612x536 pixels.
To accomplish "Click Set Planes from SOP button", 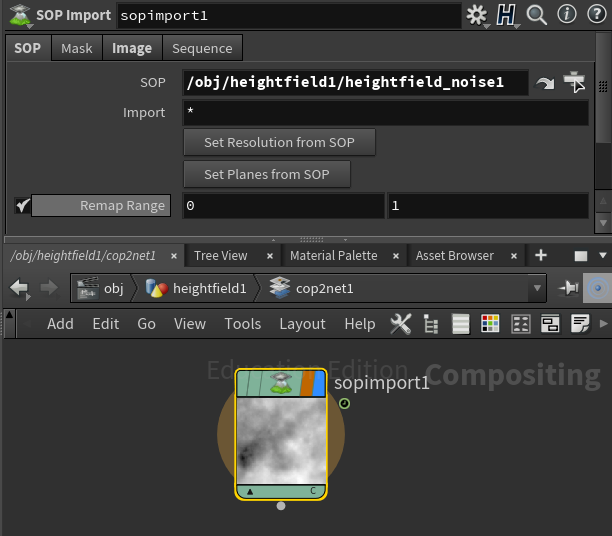I will tap(266, 174).
